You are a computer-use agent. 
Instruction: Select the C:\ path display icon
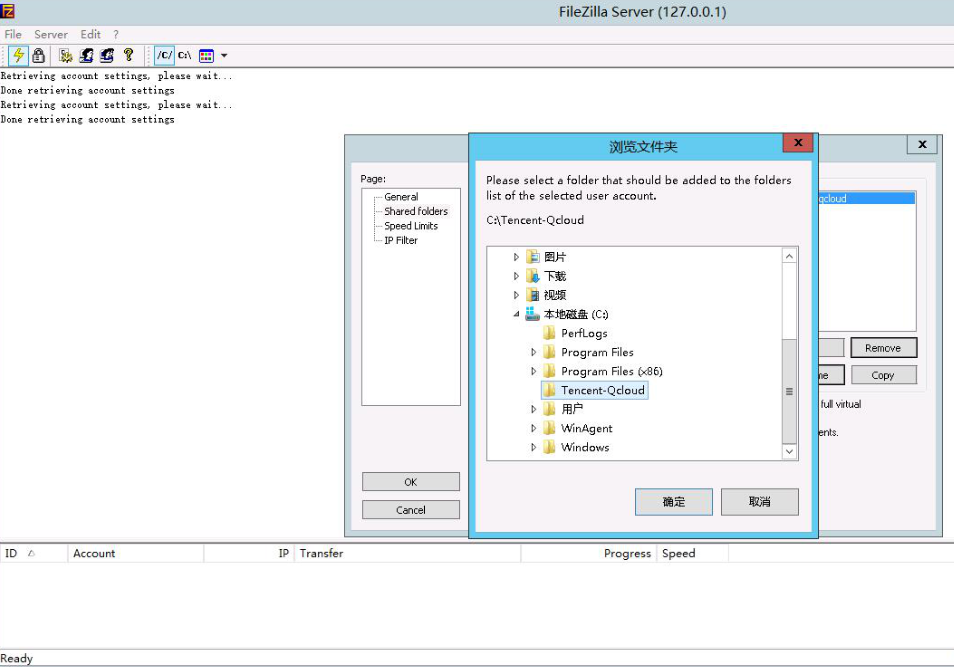pos(185,56)
